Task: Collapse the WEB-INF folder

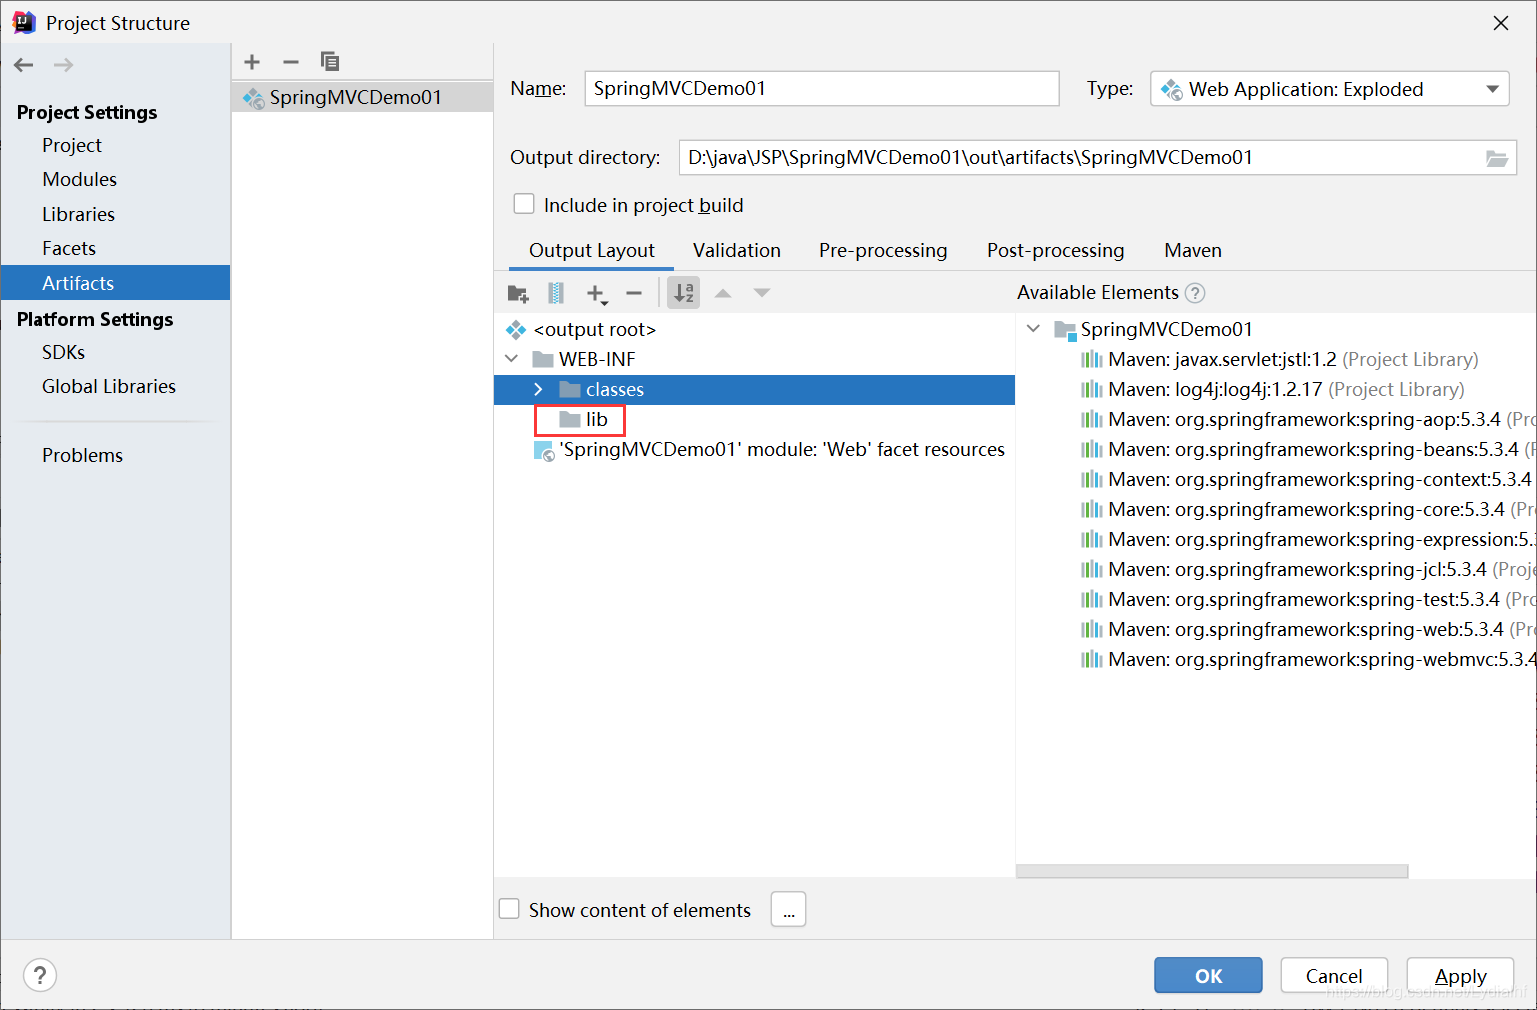Action: coord(512,359)
